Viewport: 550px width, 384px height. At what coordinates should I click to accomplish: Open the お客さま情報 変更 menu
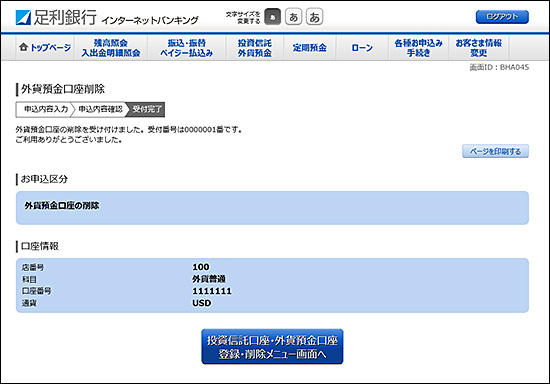click(479, 48)
